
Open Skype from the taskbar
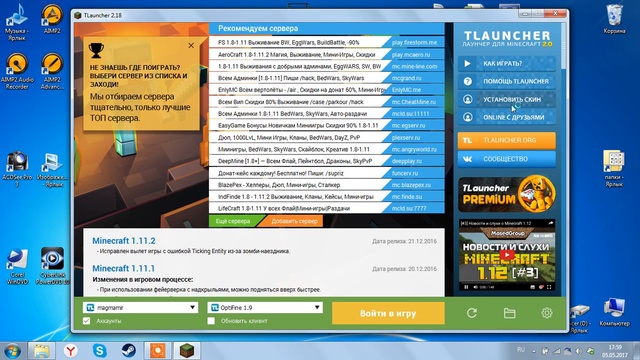click(100, 351)
